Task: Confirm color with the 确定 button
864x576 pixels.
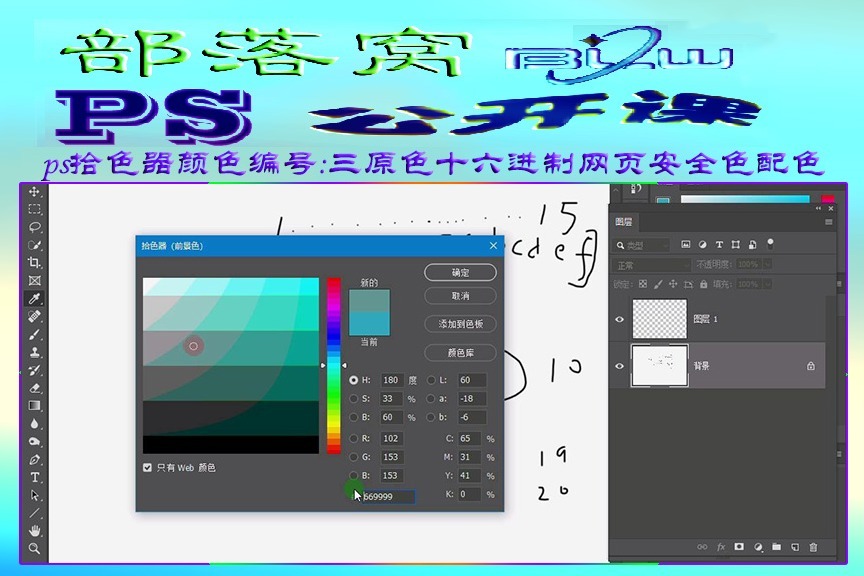Action: point(460,273)
